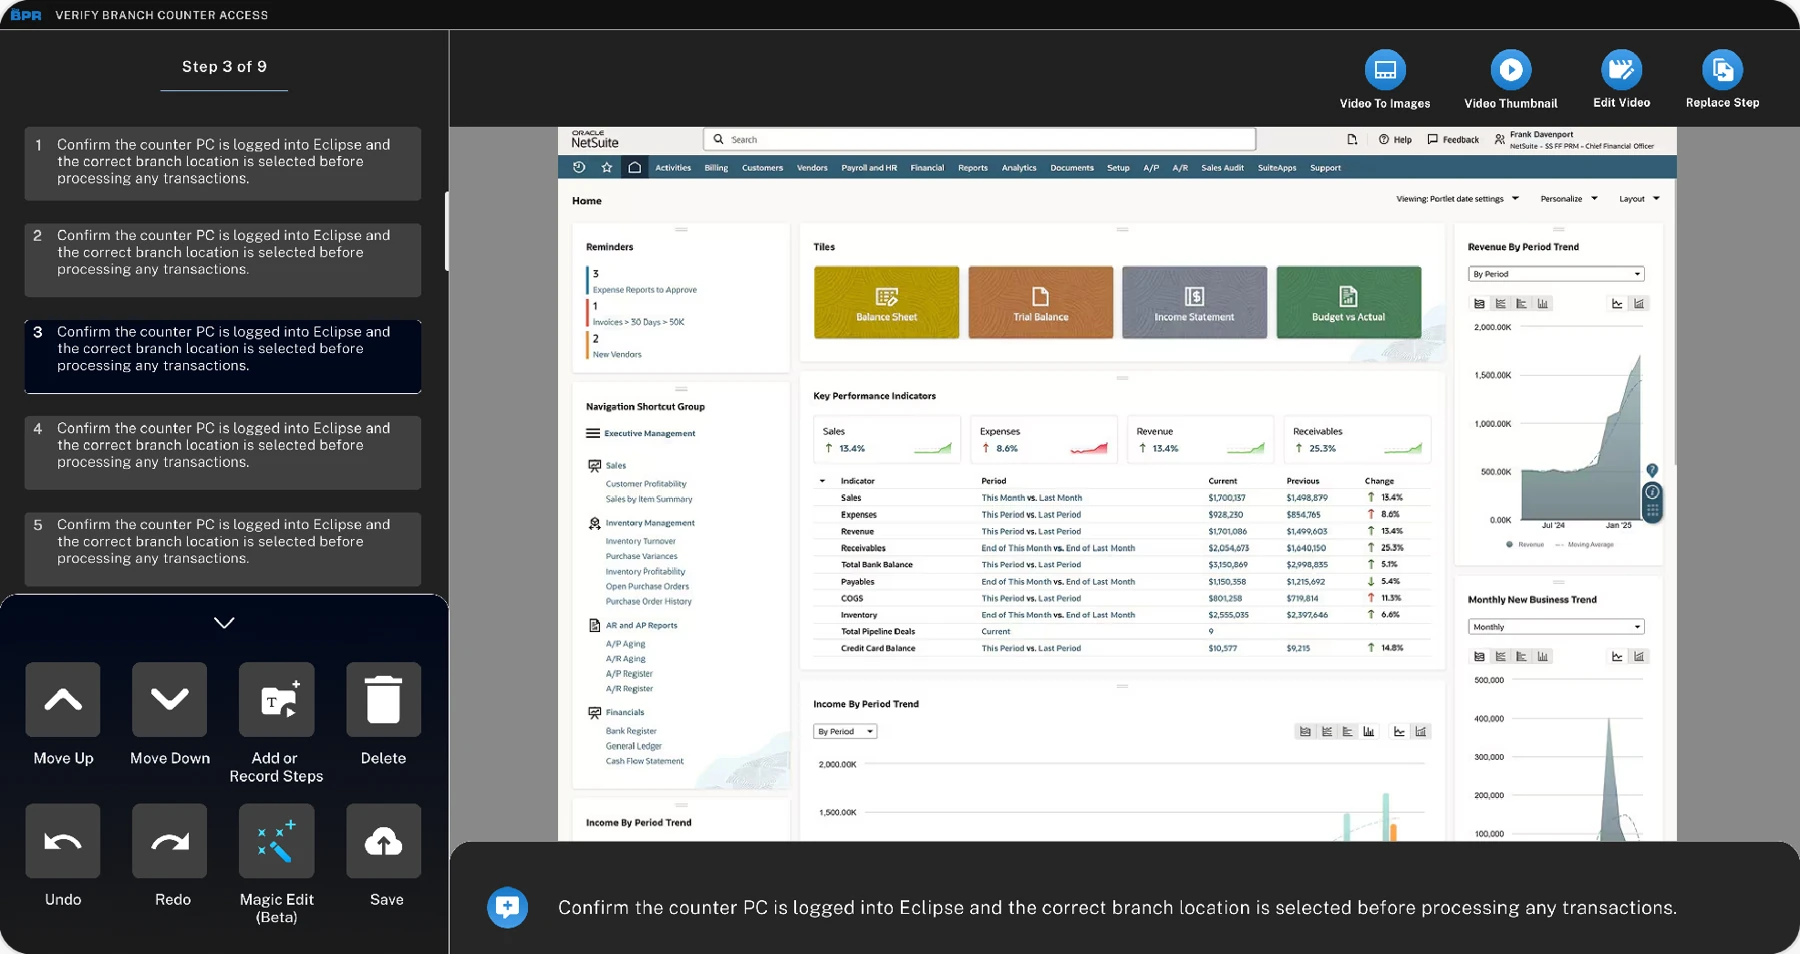Open the By Period dropdown in Income Trend

pos(845,732)
